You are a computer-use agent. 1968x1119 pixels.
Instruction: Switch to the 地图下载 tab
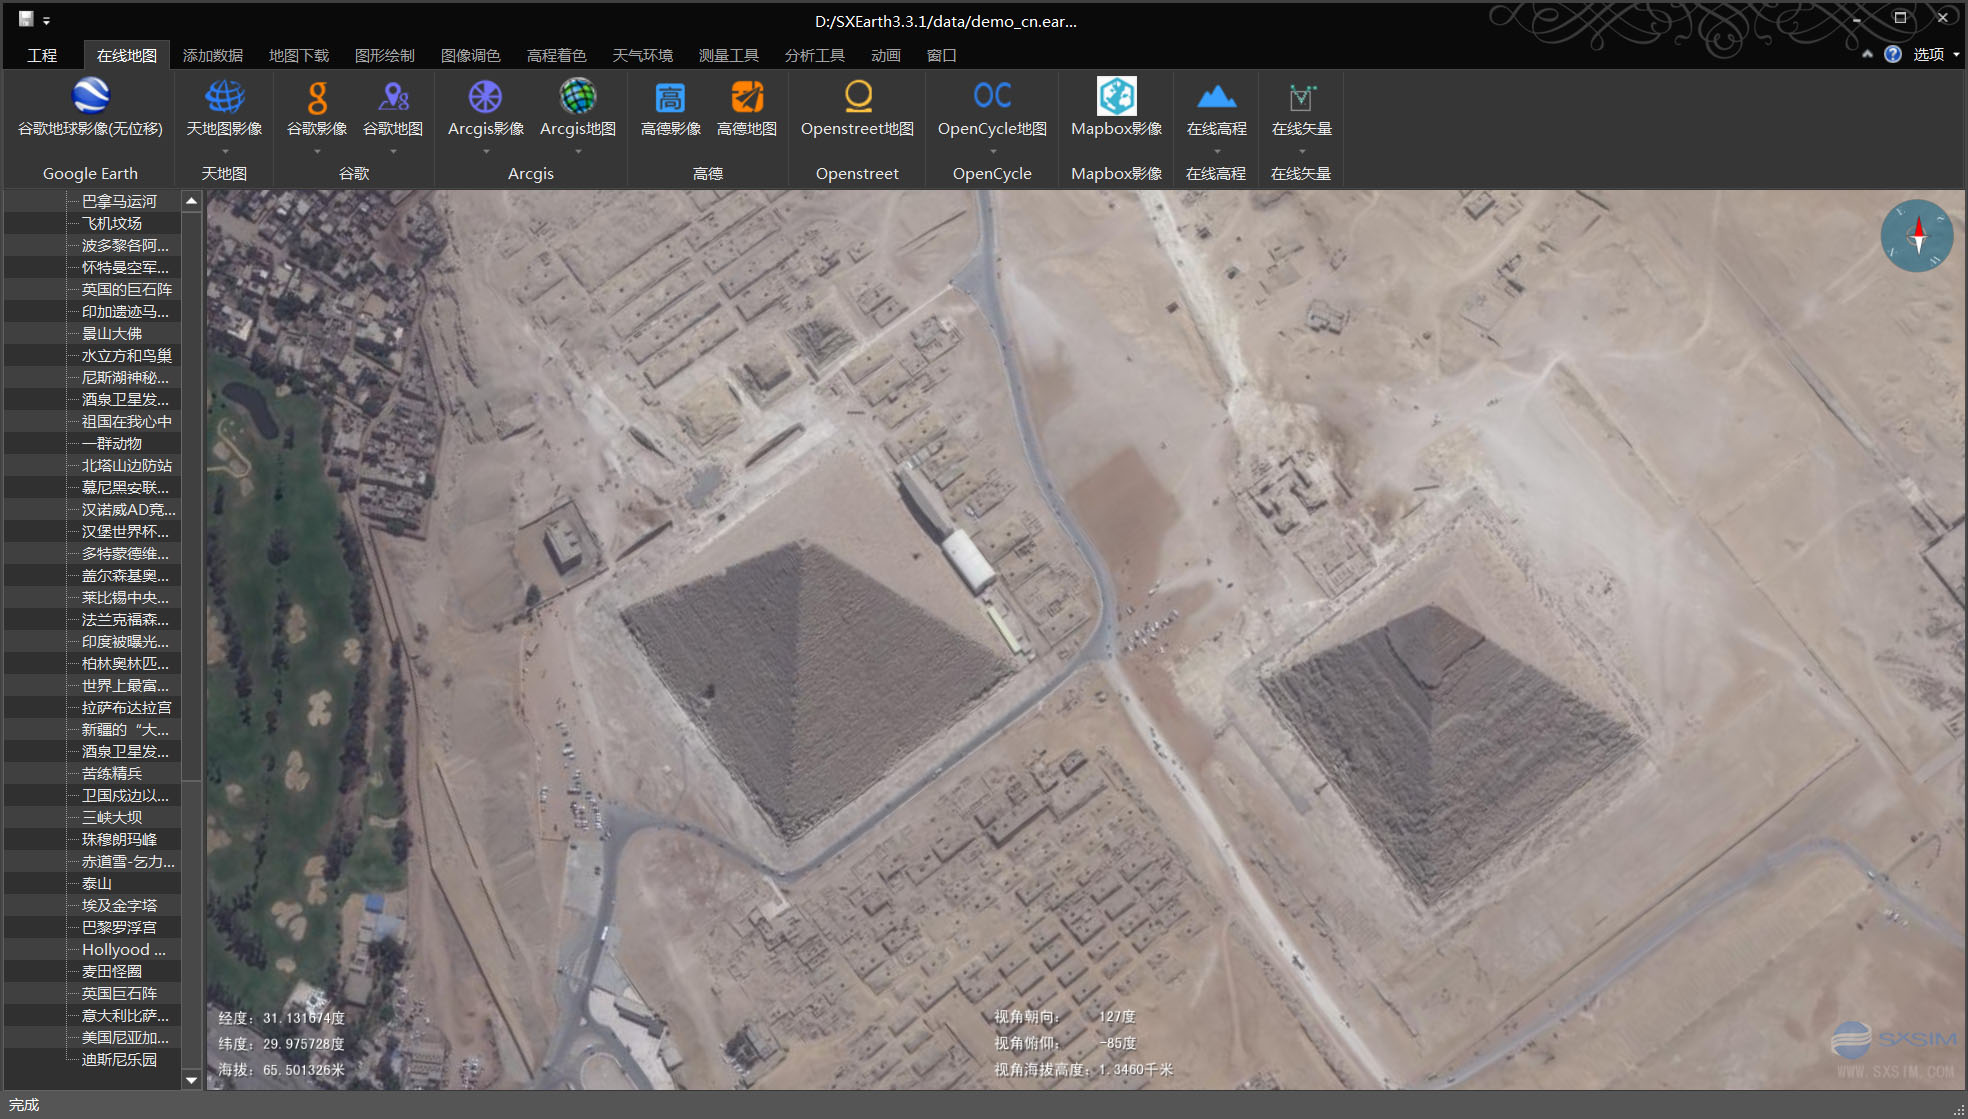(299, 55)
